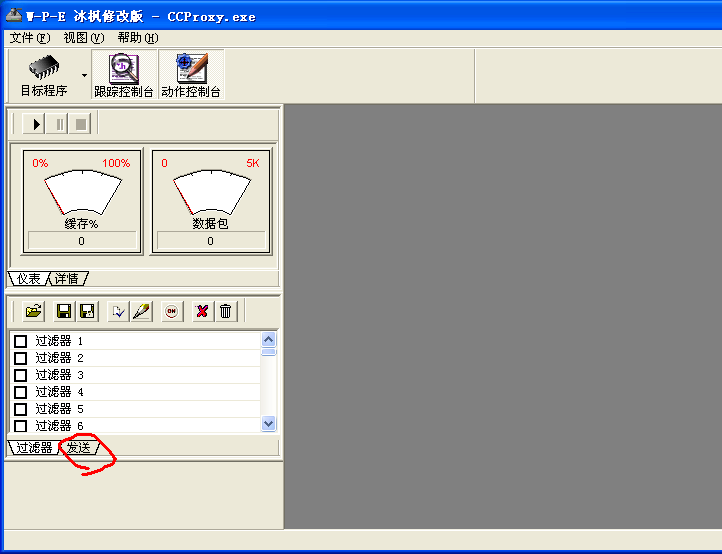
Task: Stop logging with the stop button
Action: [x=81, y=124]
